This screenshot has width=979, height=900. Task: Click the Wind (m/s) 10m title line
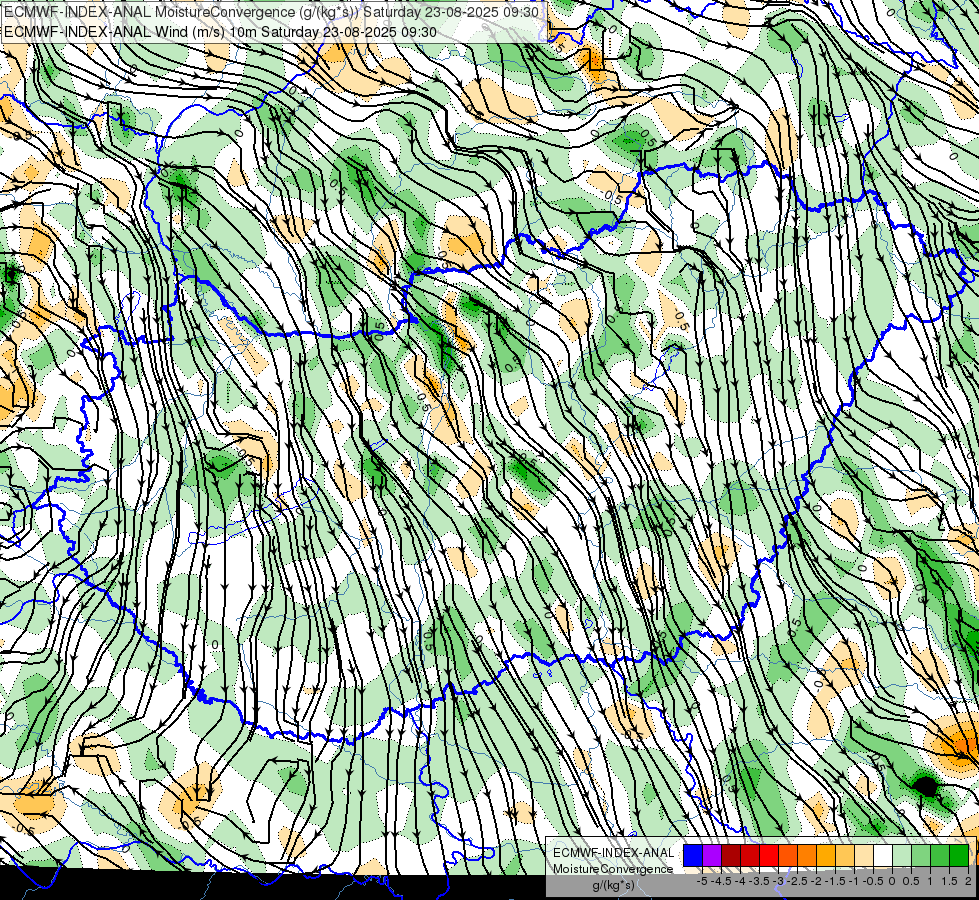coord(220,31)
